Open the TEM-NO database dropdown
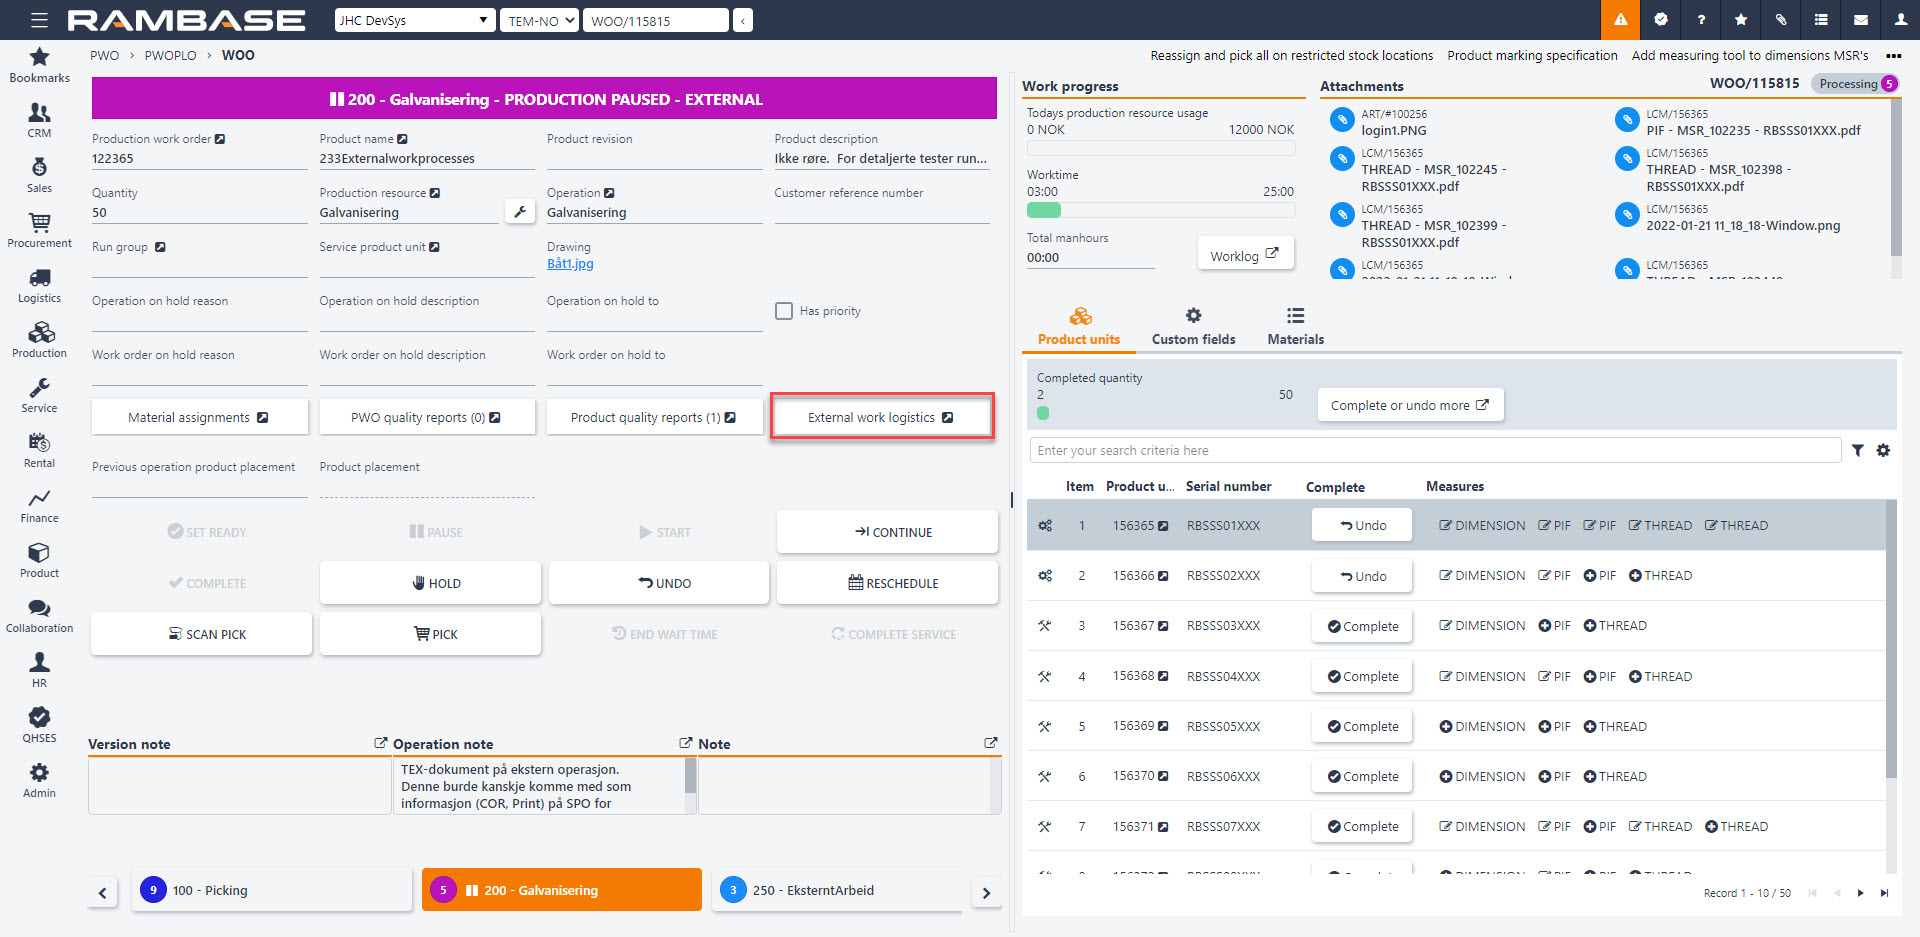Screen dimensions: 1920x937 (x=540, y=20)
